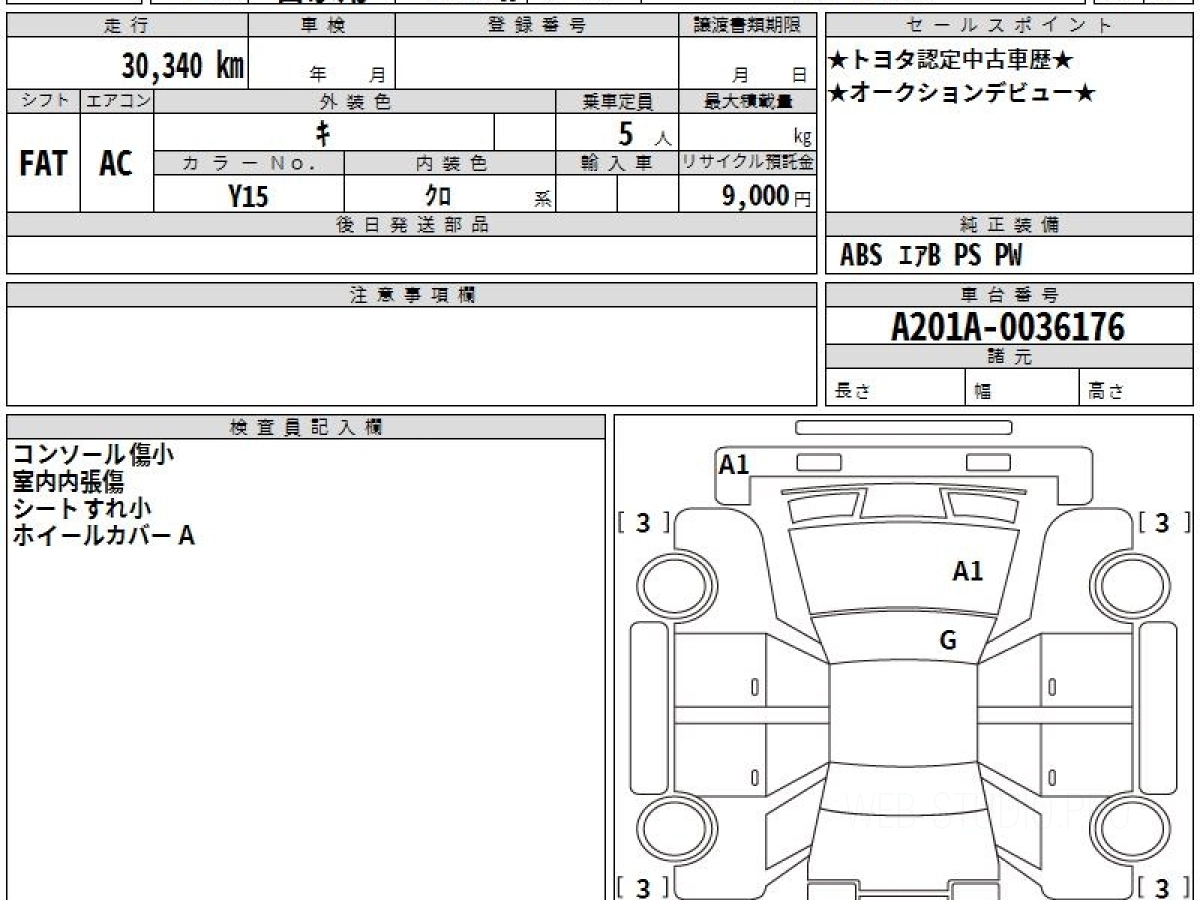Select the 室内内張傷 note
This screenshot has width=1200, height=900.
(68, 482)
